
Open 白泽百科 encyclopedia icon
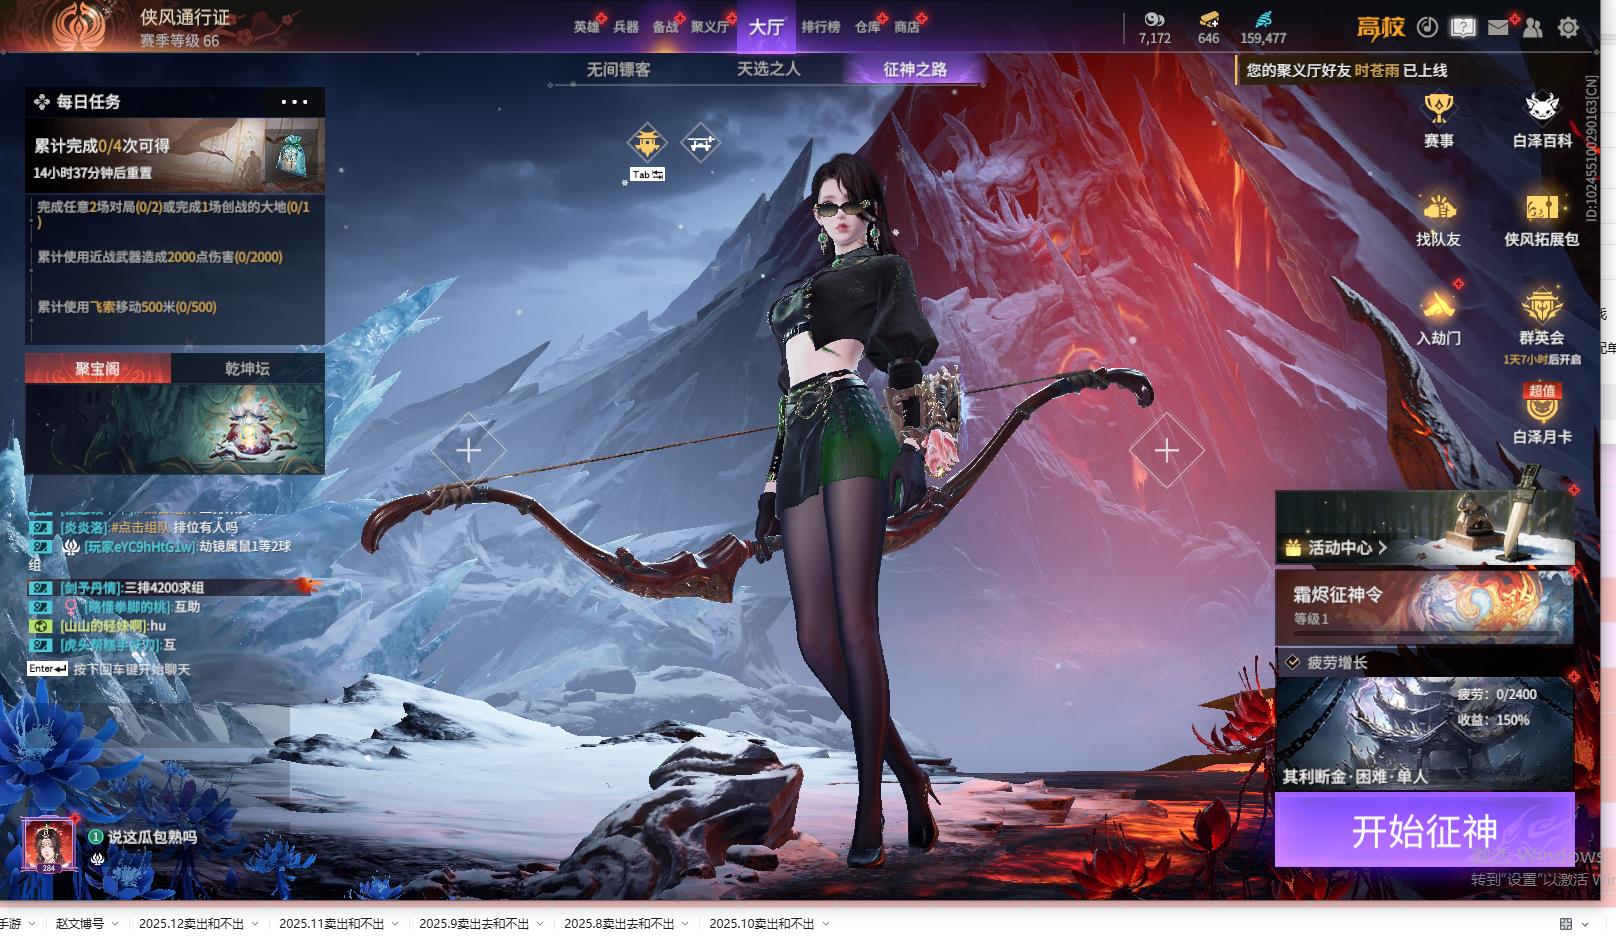pyautogui.click(x=1542, y=119)
